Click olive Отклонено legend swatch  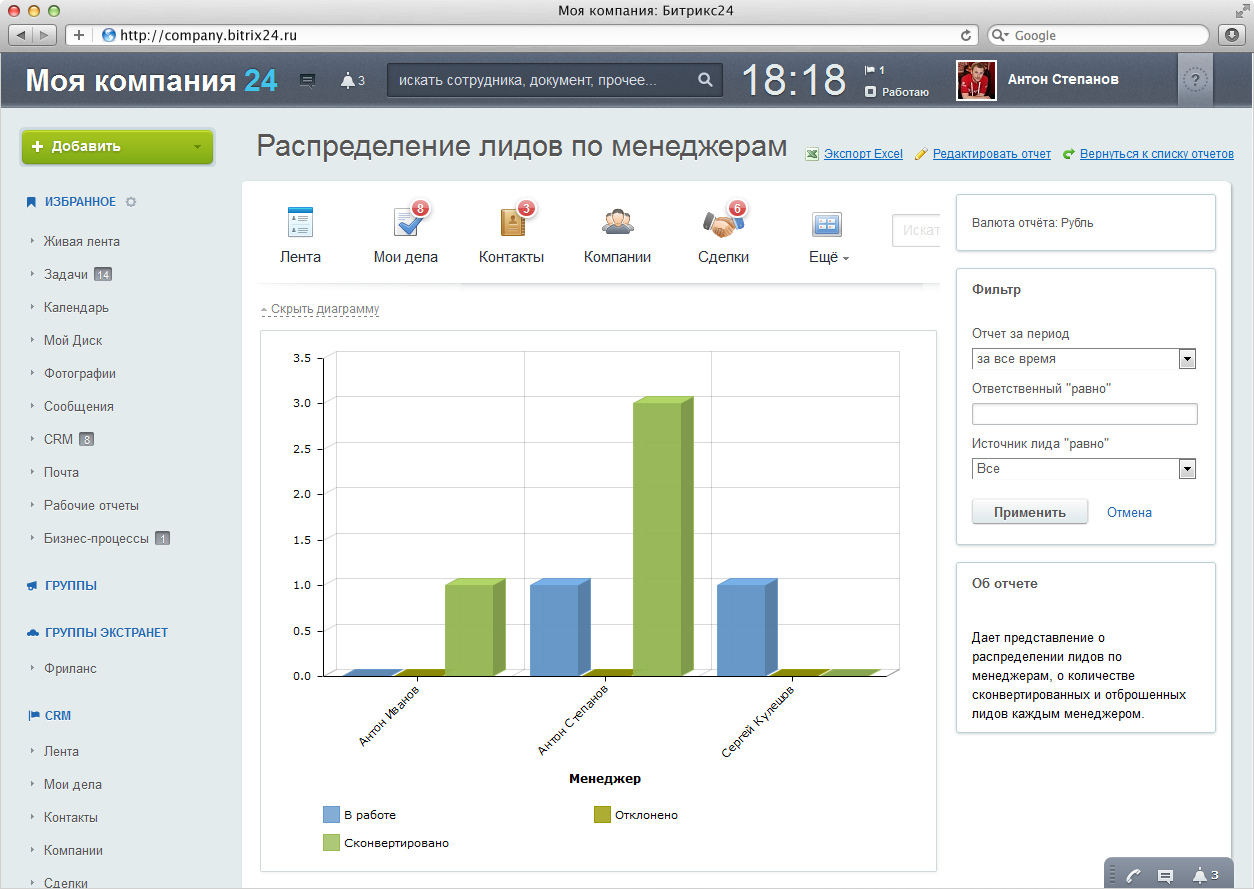[x=602, y=815]
